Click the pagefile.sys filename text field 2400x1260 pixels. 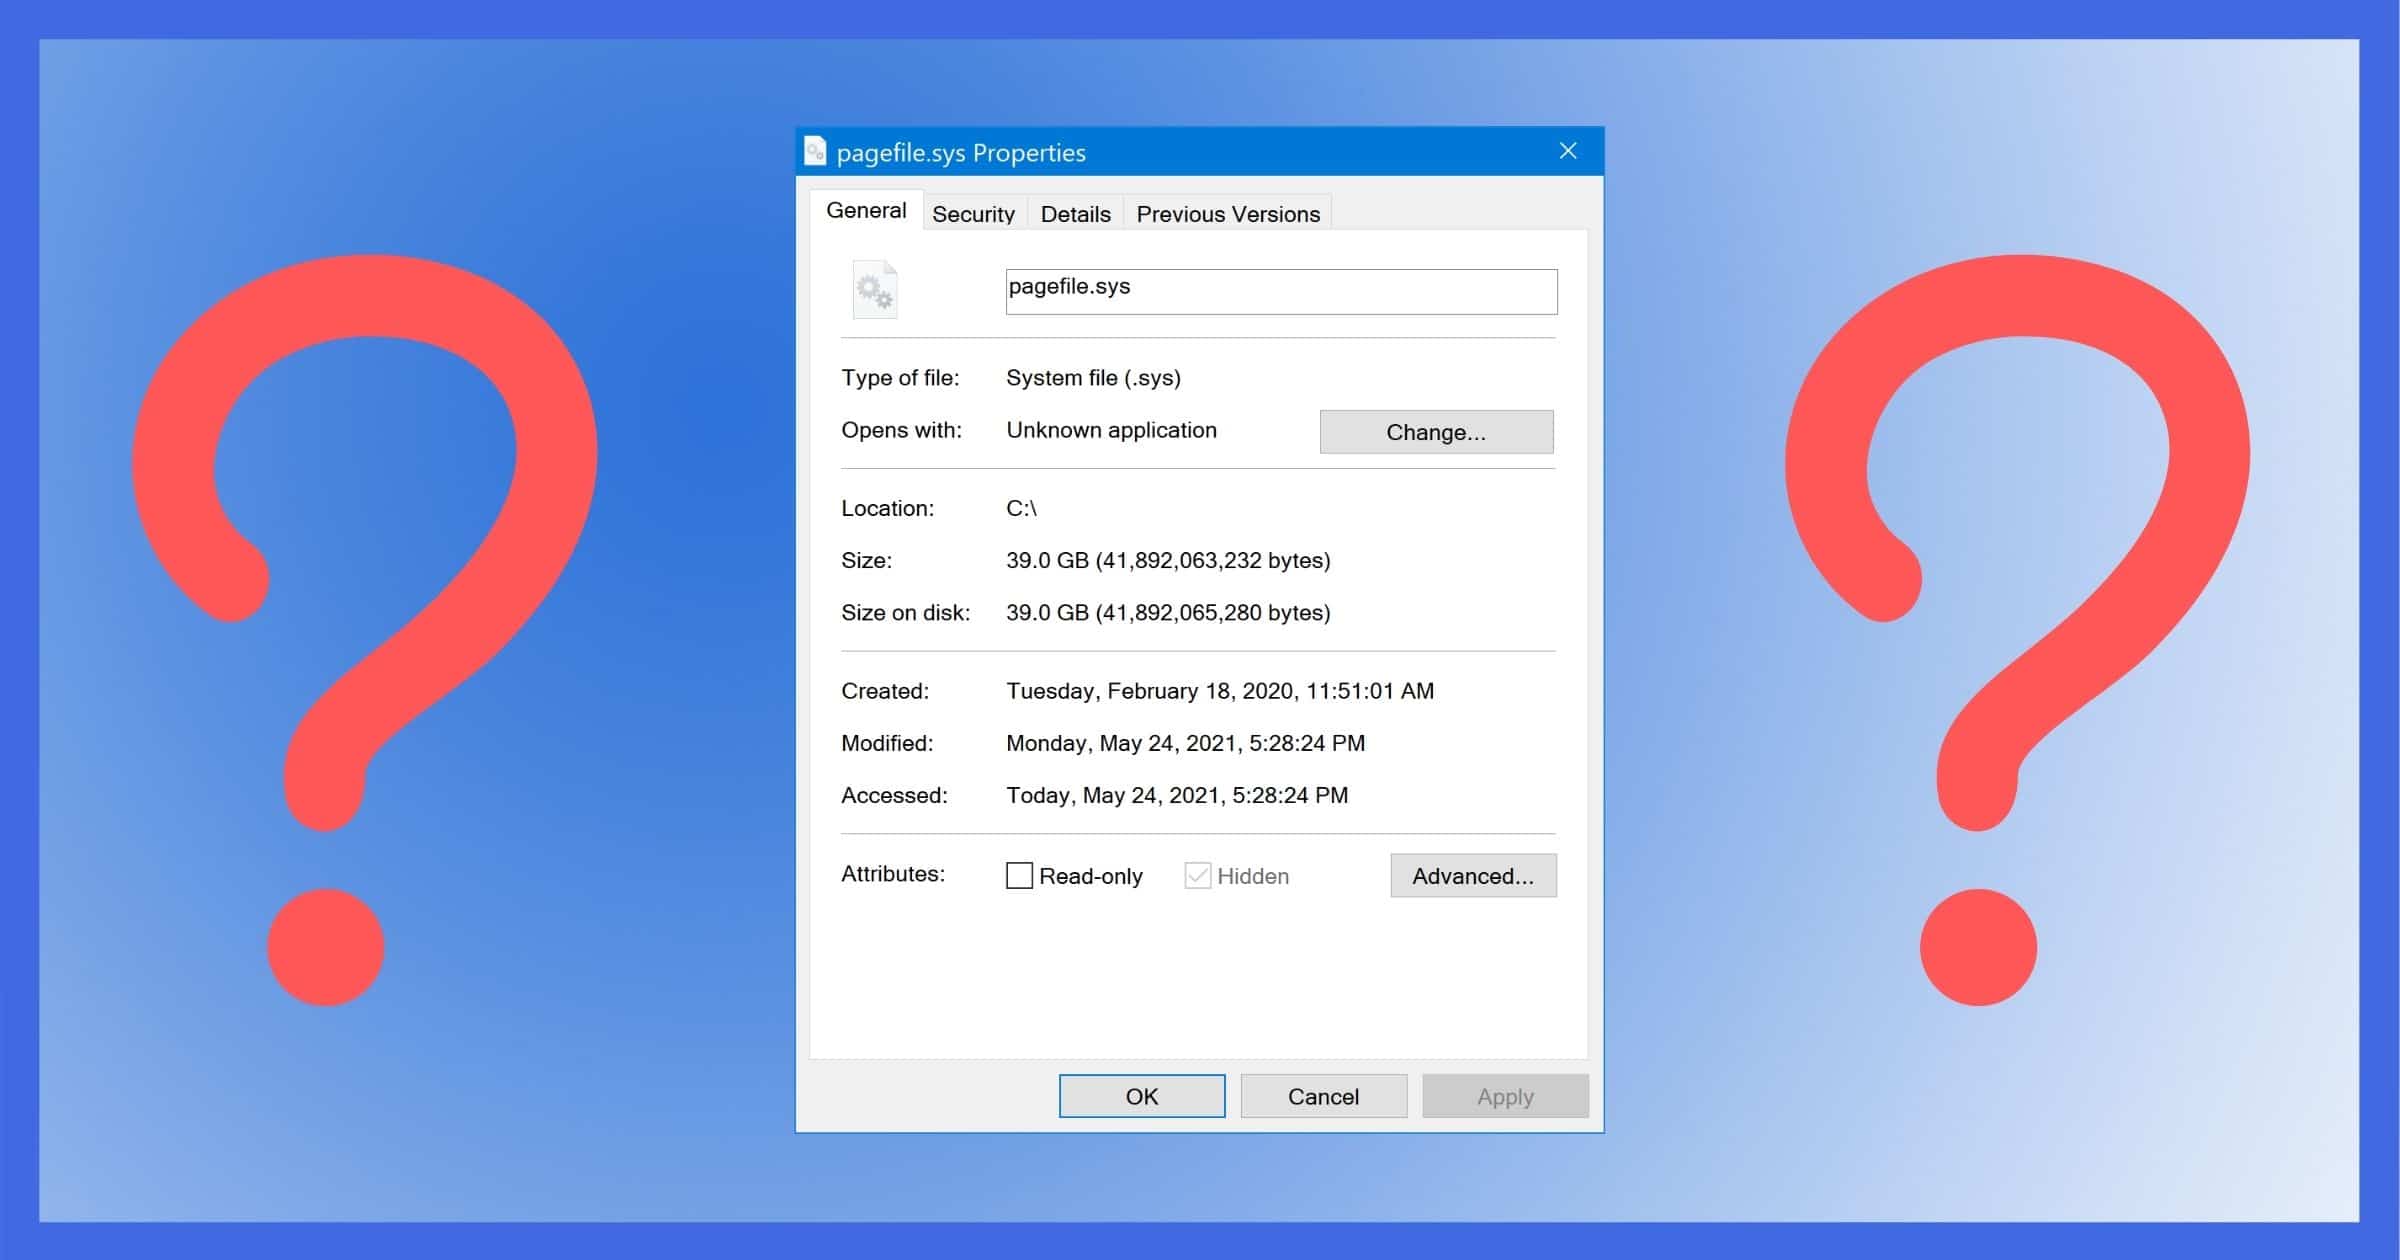1280,291
